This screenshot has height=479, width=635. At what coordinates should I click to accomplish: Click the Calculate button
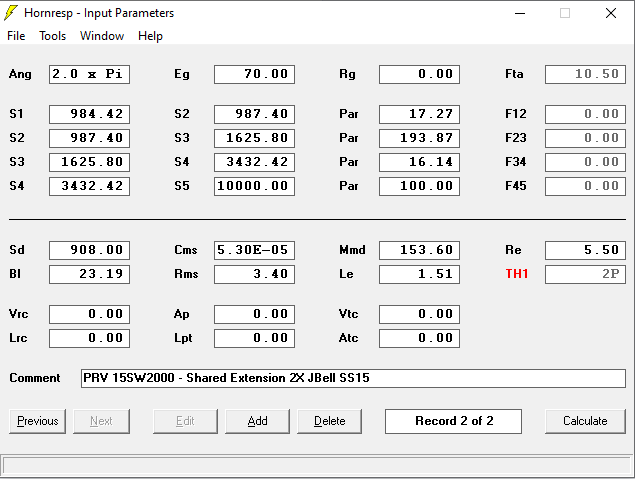[x=585, y=421]
